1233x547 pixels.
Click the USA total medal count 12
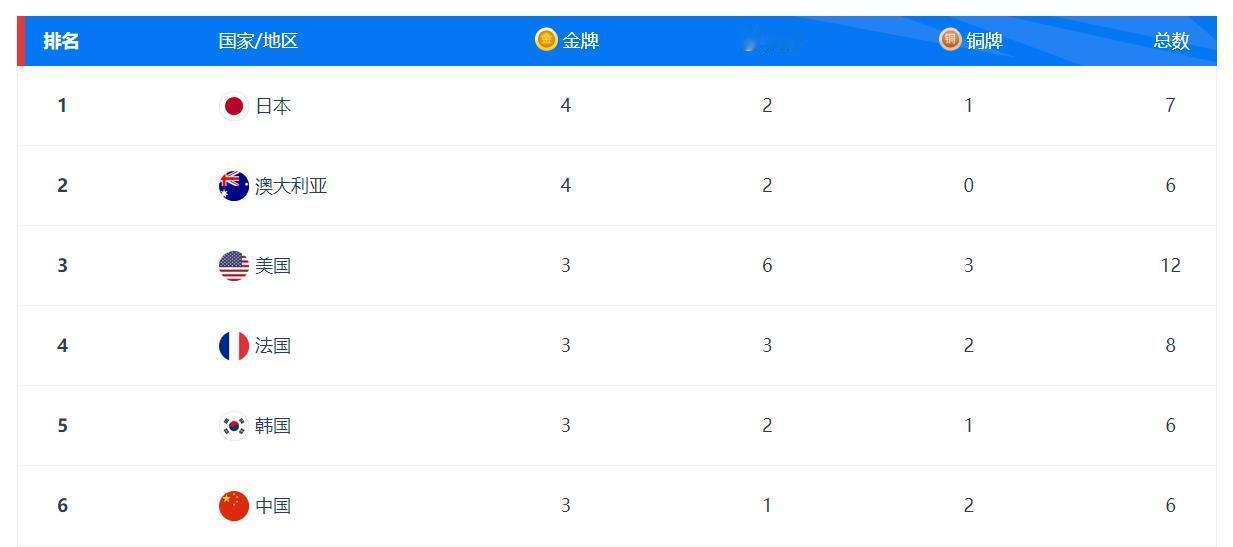pyautogui.click(x=1171, y=266)
